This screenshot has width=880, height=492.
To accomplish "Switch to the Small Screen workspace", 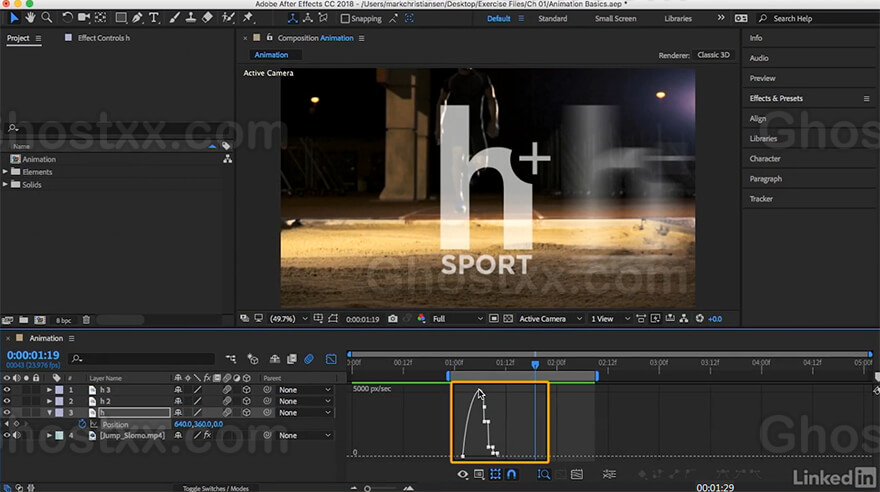I will click(615, 19).
